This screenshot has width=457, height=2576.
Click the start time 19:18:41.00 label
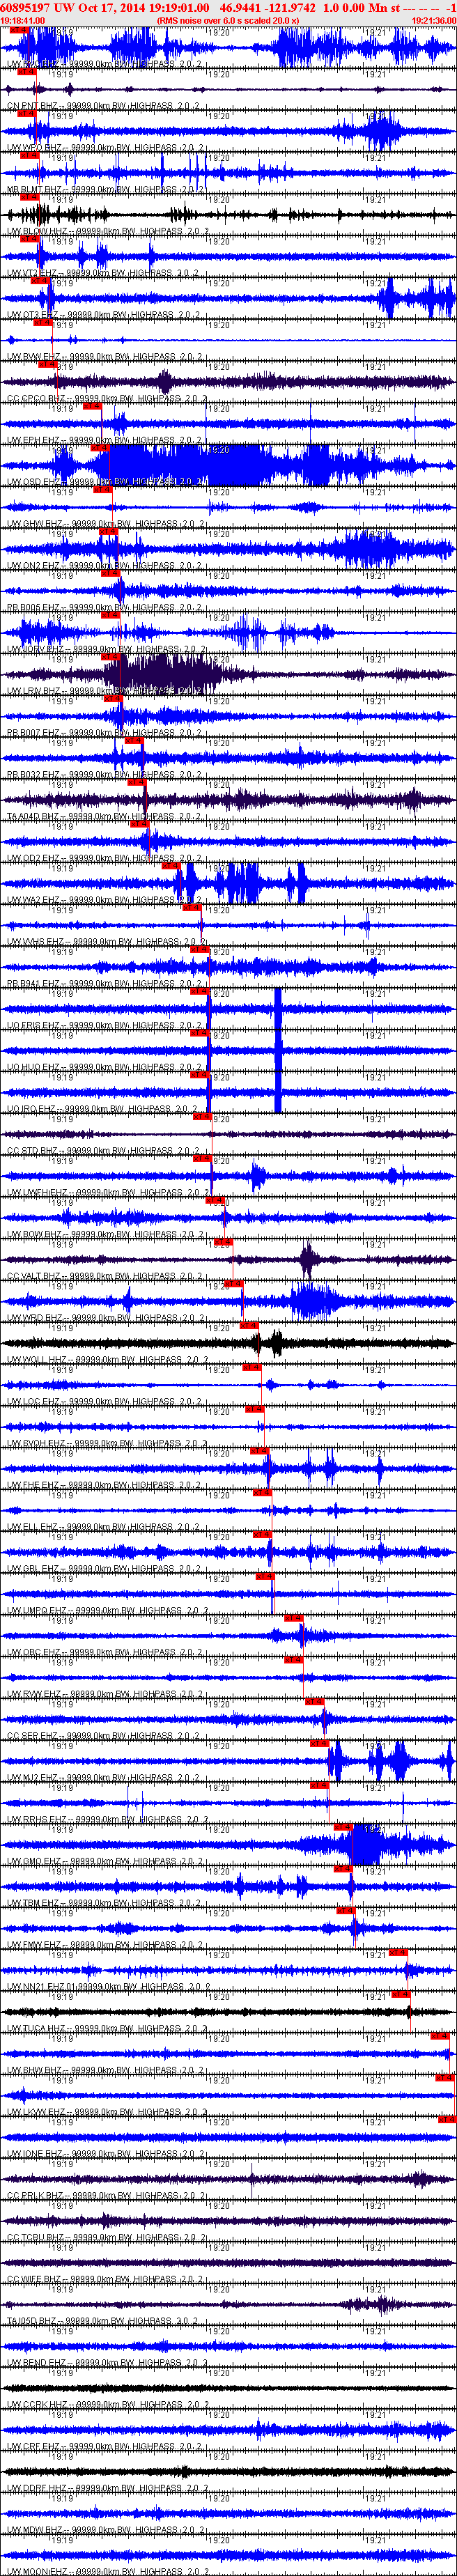pos(23,20)
